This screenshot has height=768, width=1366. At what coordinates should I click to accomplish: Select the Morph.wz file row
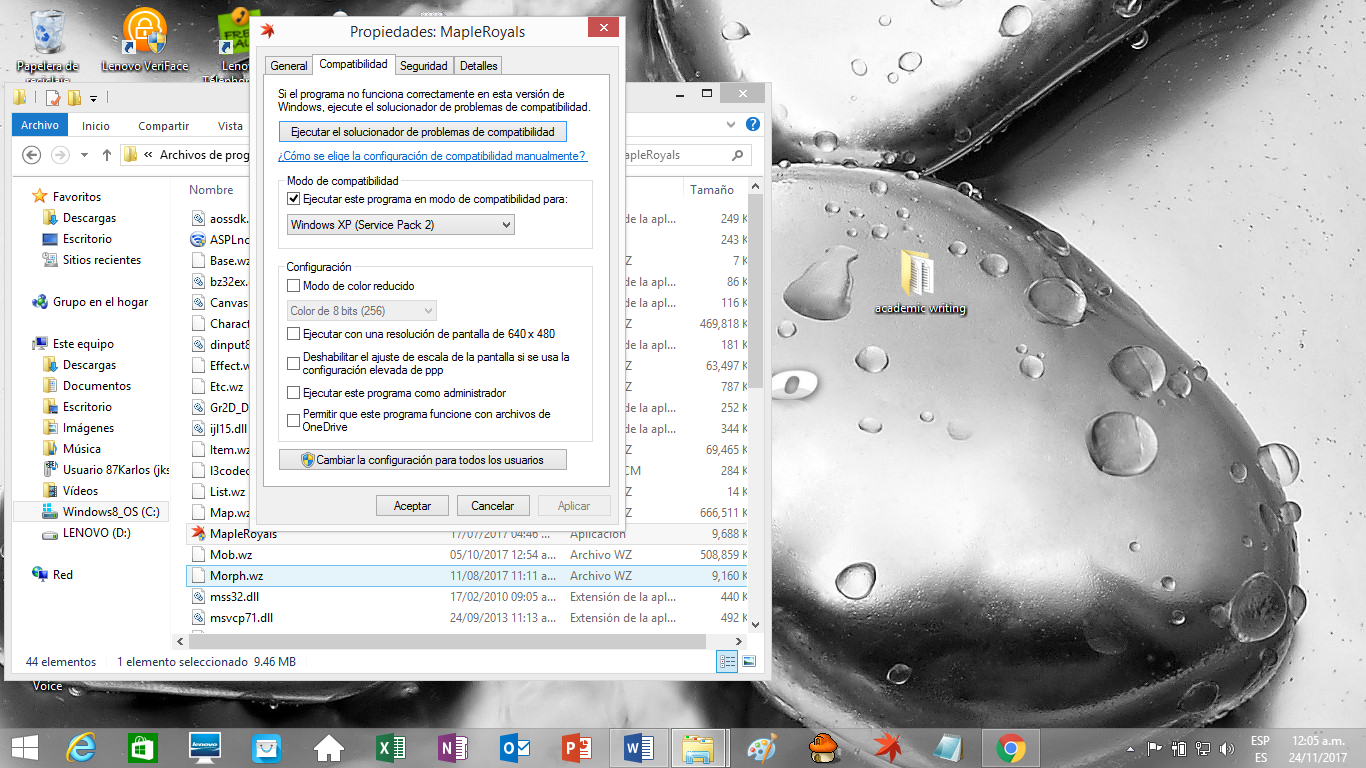tap(466, 576)
